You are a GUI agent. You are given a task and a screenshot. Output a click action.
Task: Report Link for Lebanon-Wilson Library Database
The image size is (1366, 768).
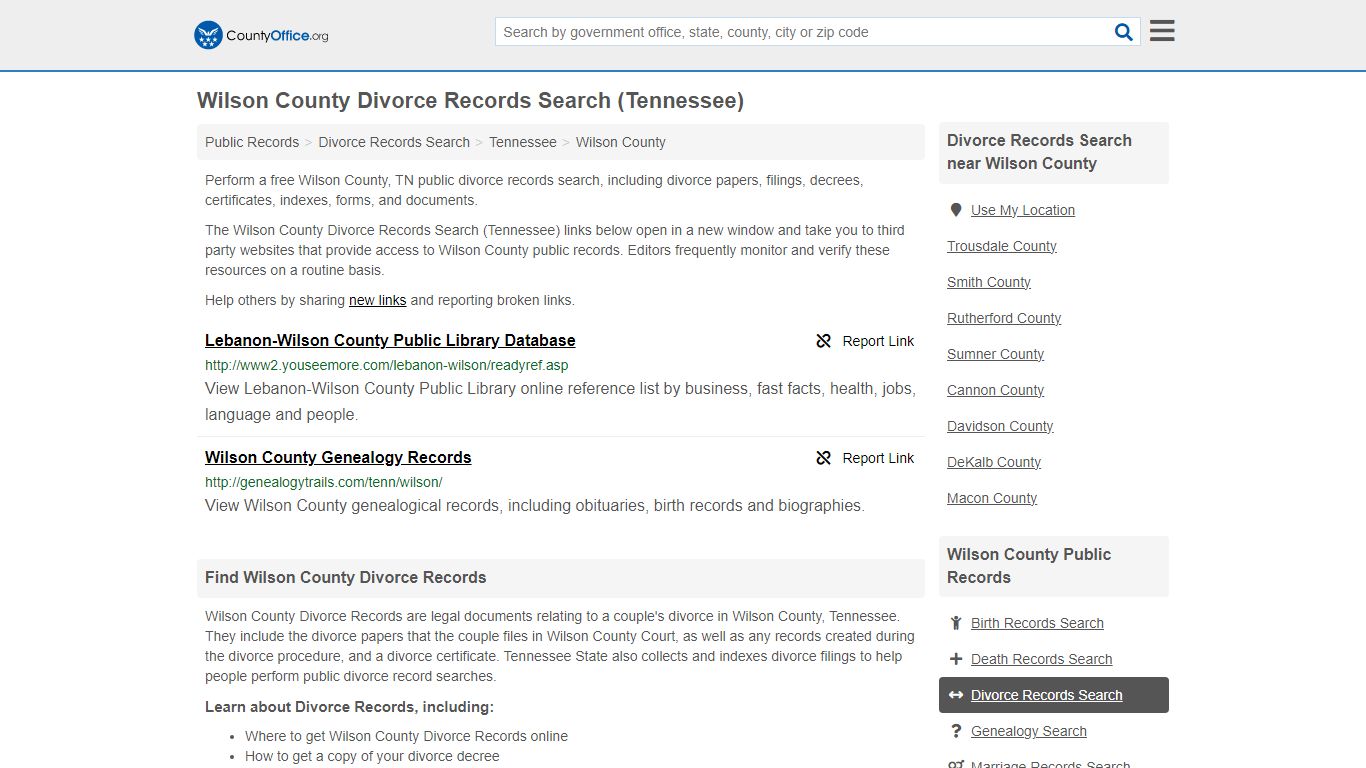click(865, 341)
